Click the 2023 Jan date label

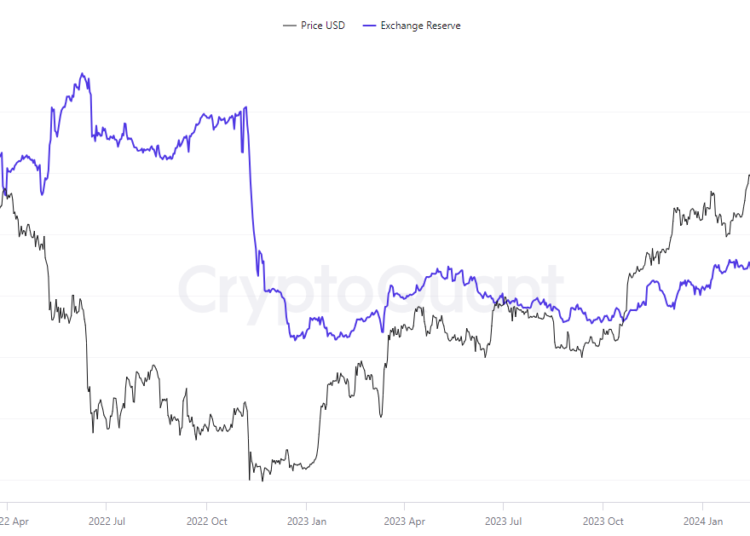pos(306,521)
